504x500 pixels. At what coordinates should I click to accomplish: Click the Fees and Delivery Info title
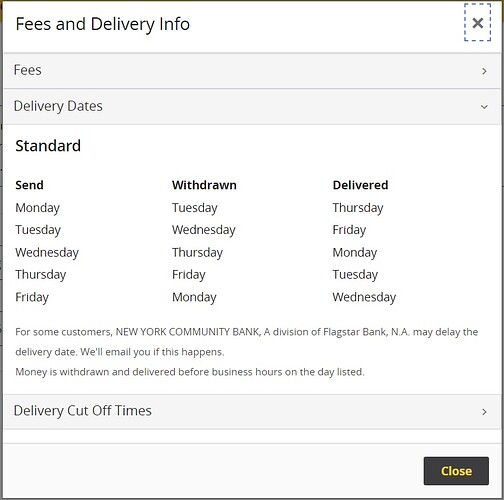pos(103,24)
